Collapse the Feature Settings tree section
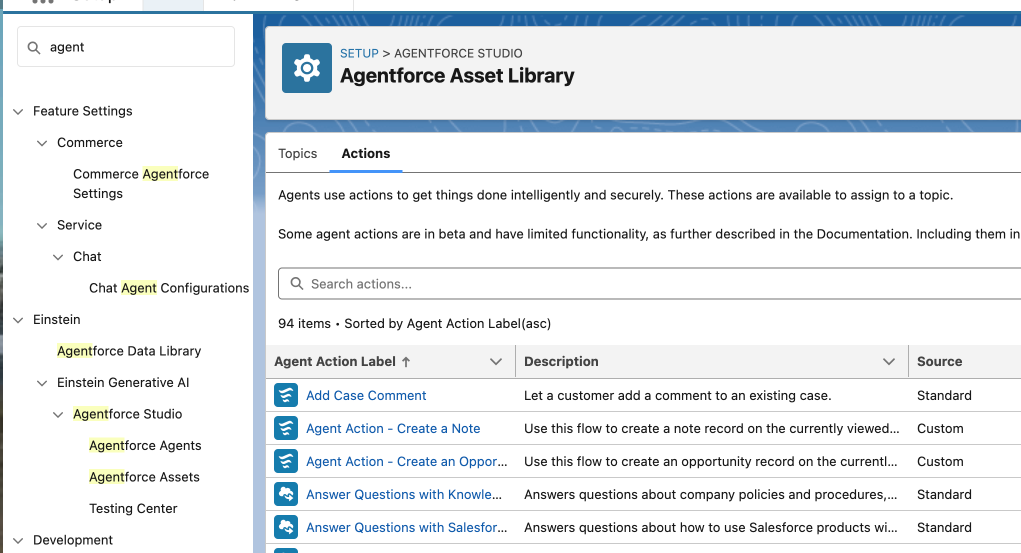Image resolution: width=1021 pixels, height=553 pixels. coord(18,112)
